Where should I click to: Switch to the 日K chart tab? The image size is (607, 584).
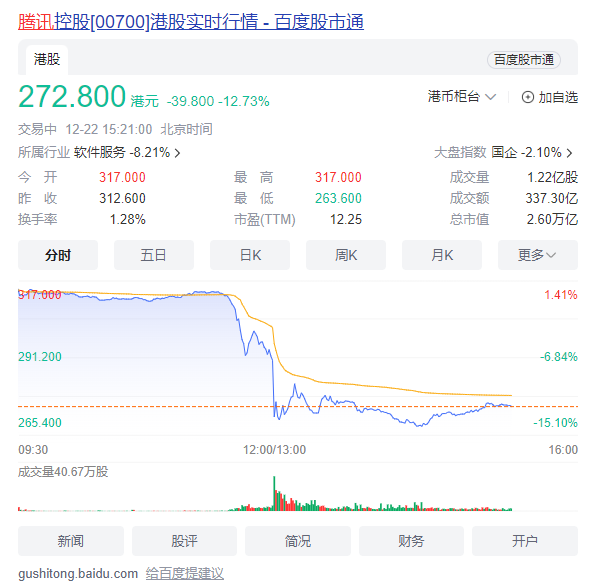click(249, 255)
